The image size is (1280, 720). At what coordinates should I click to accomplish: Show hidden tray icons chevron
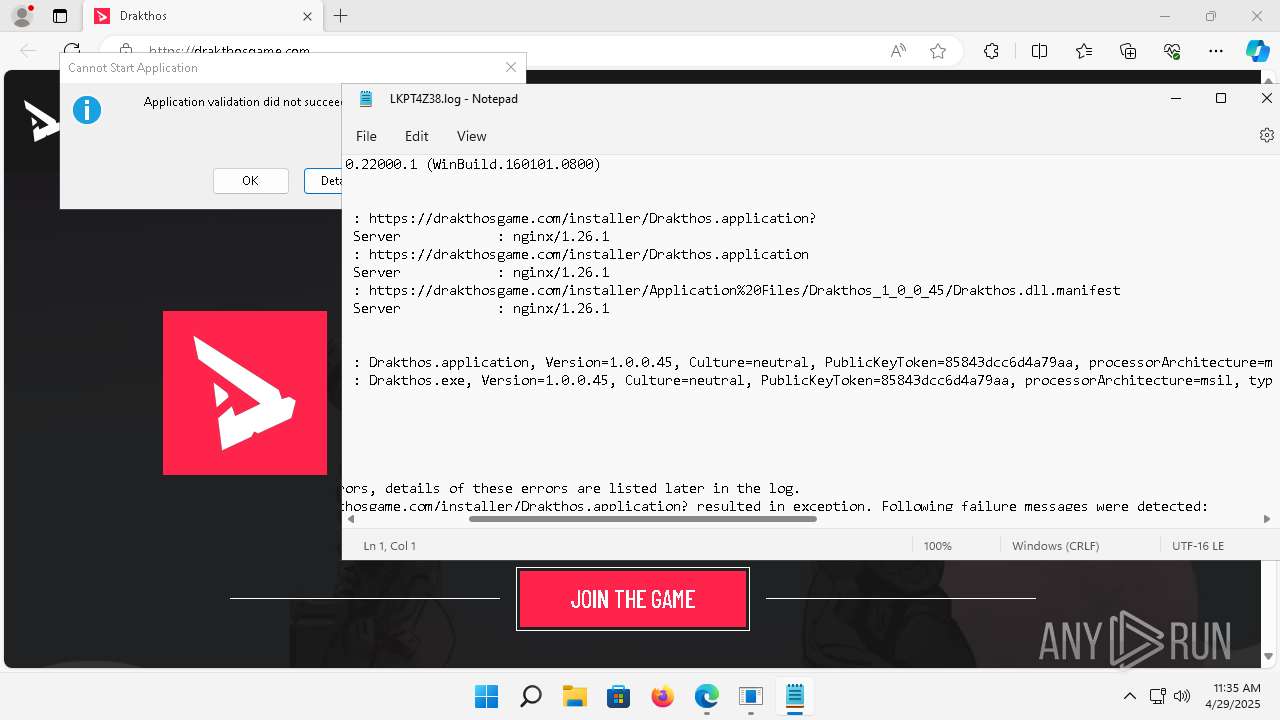pyautogui.click(x=1129, y=696)
